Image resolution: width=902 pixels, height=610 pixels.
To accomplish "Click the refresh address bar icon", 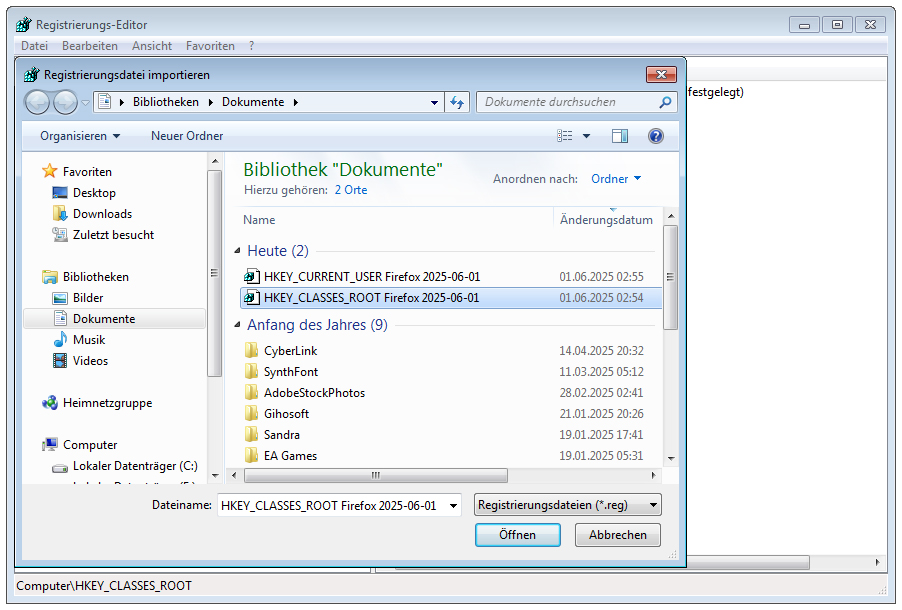I will (458, 102).
